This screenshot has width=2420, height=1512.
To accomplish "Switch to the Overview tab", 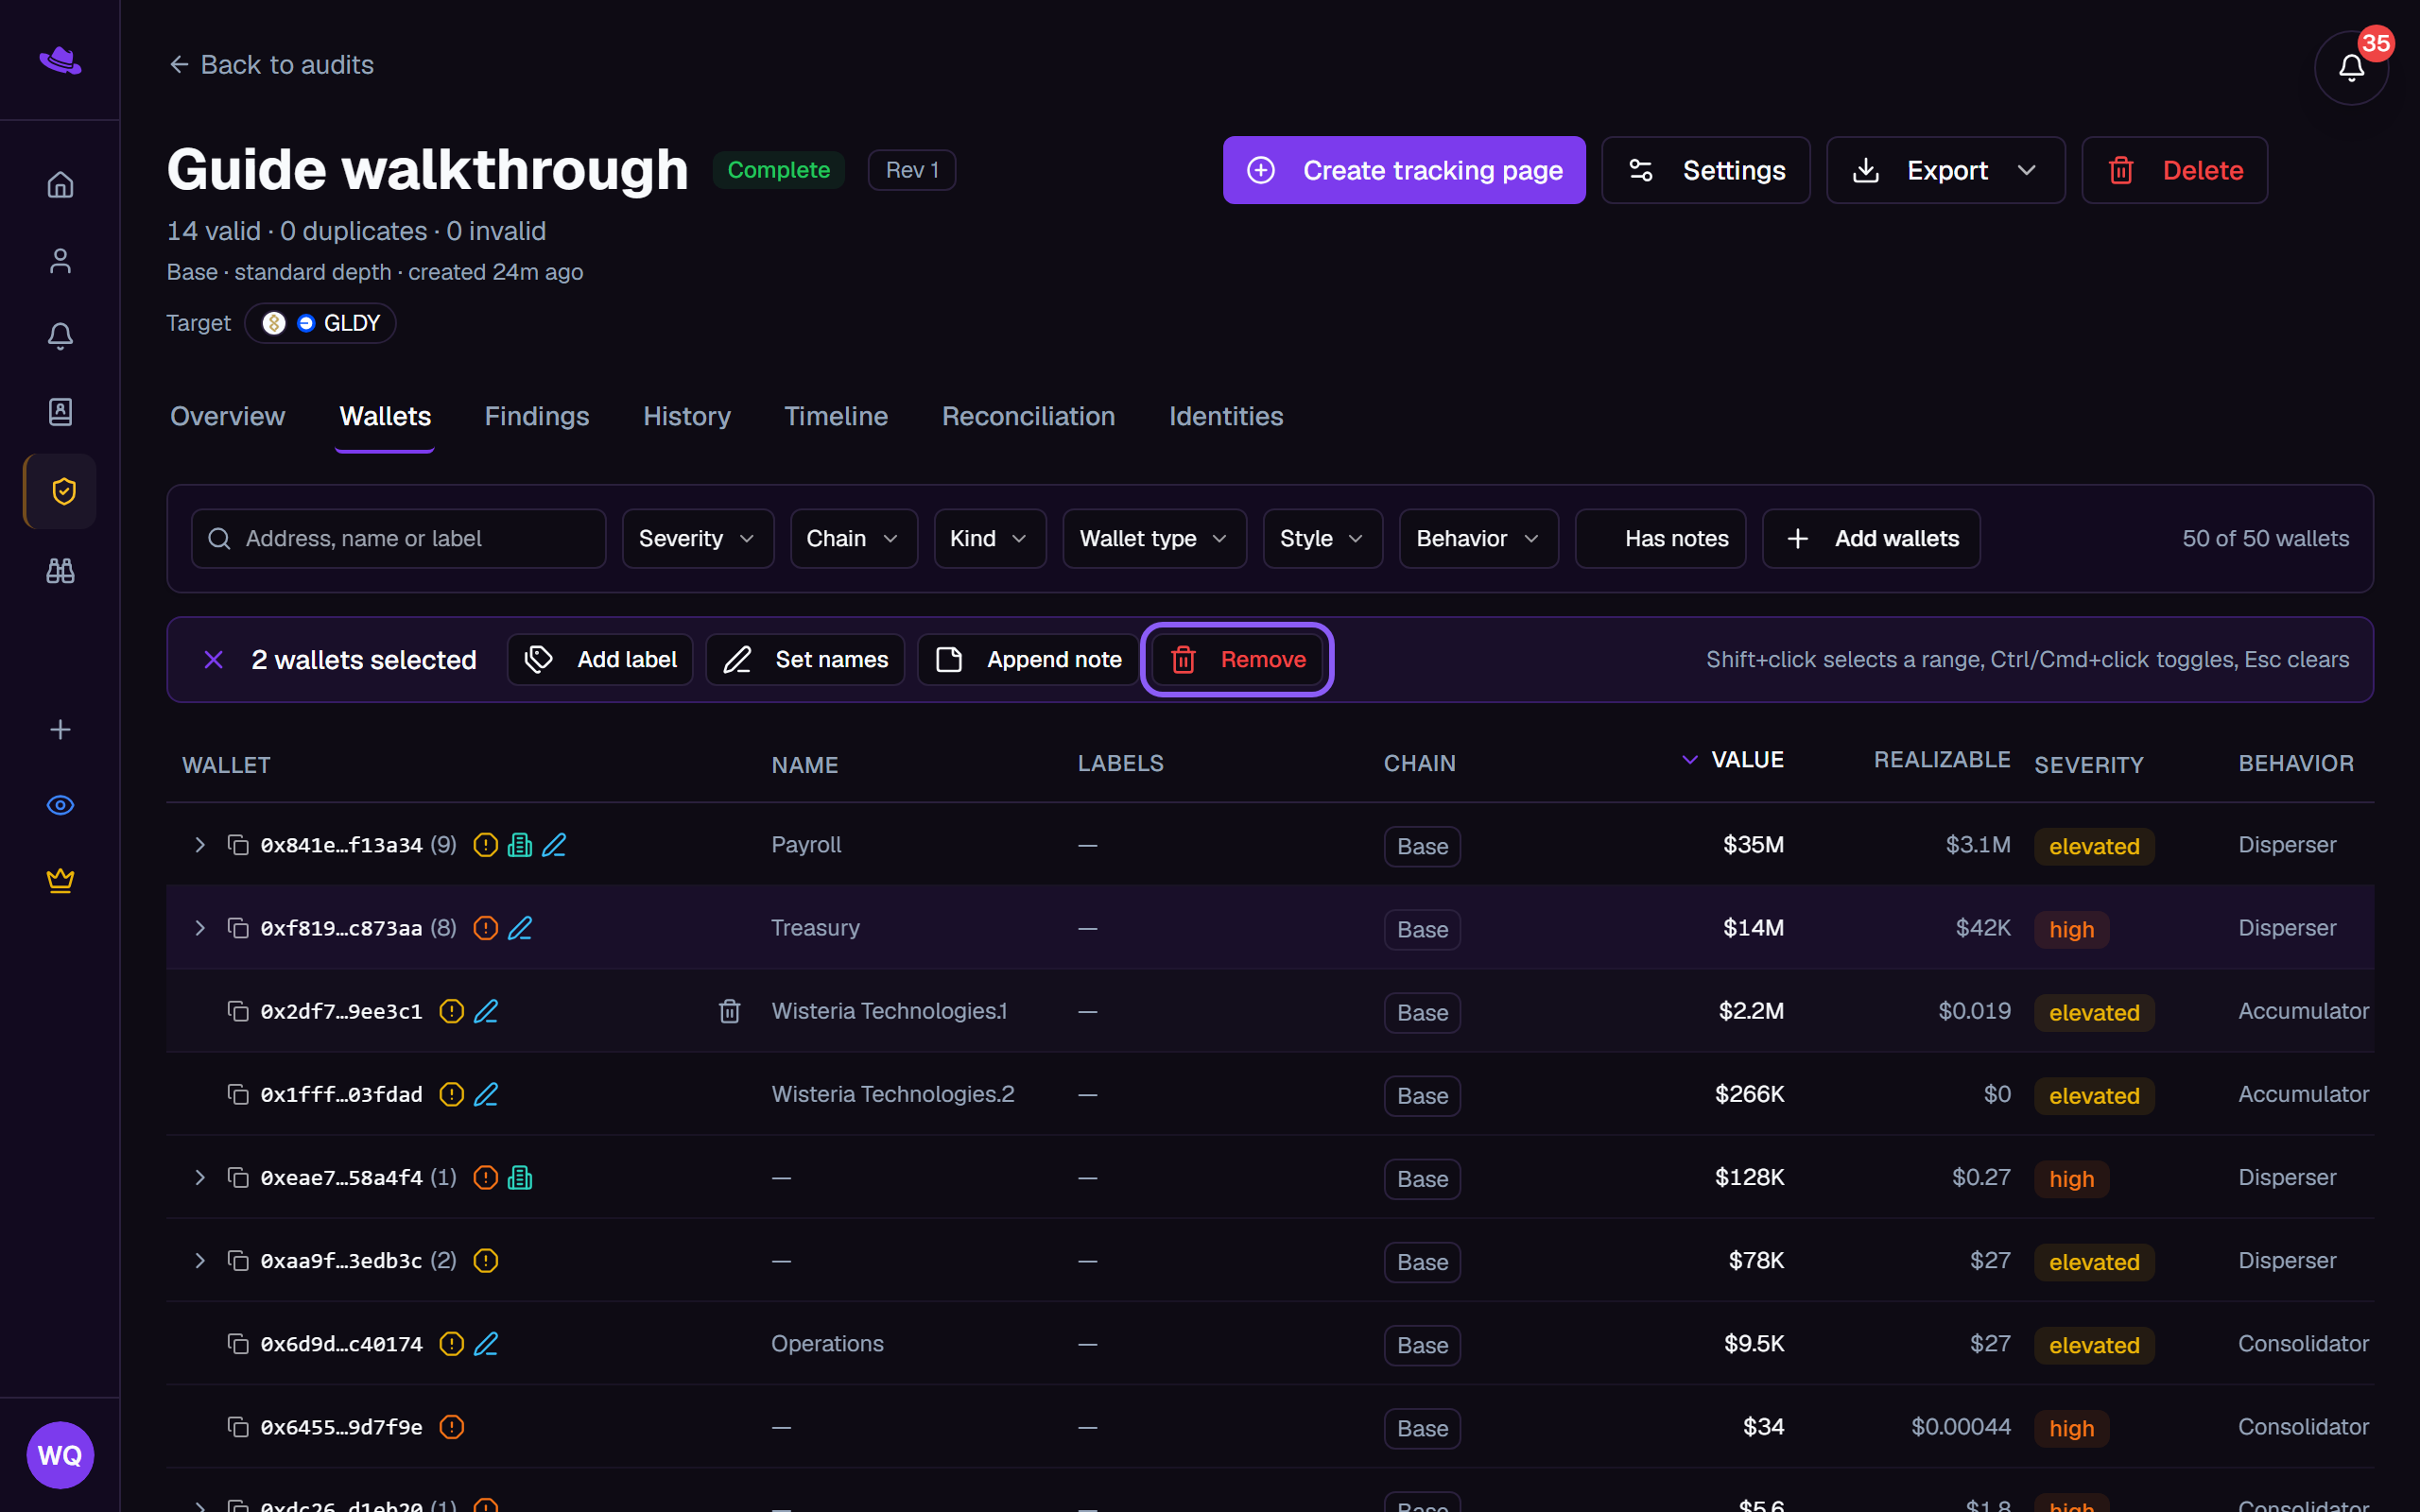I will click(x=227, y=416).
